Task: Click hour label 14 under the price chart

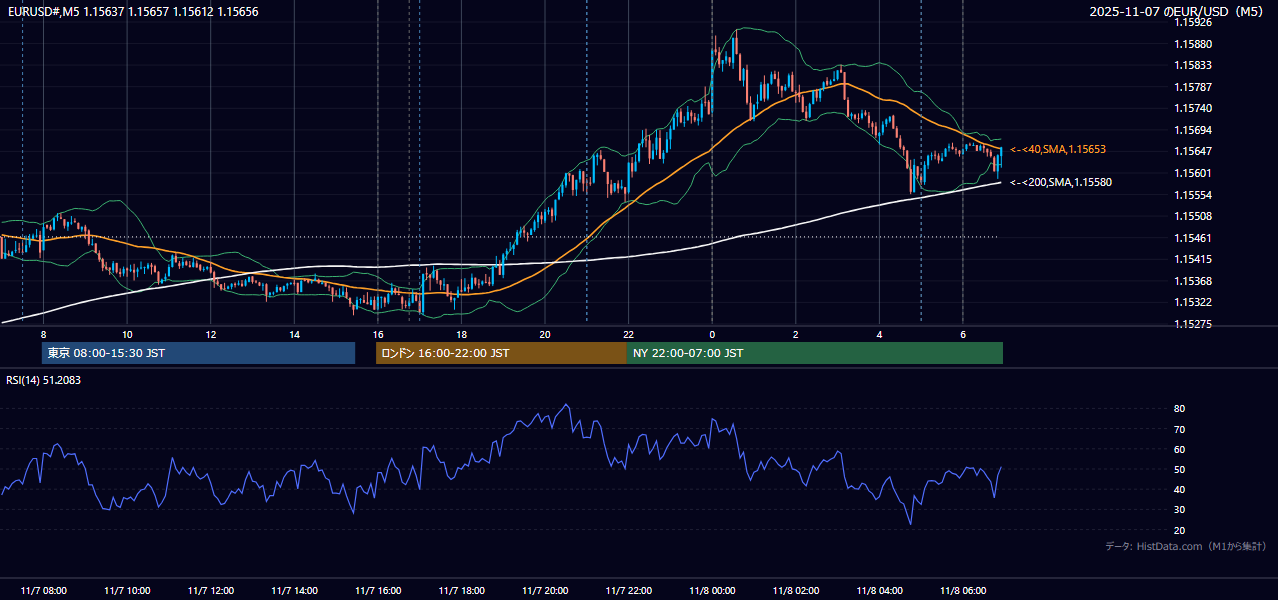Action: (294, 334)
